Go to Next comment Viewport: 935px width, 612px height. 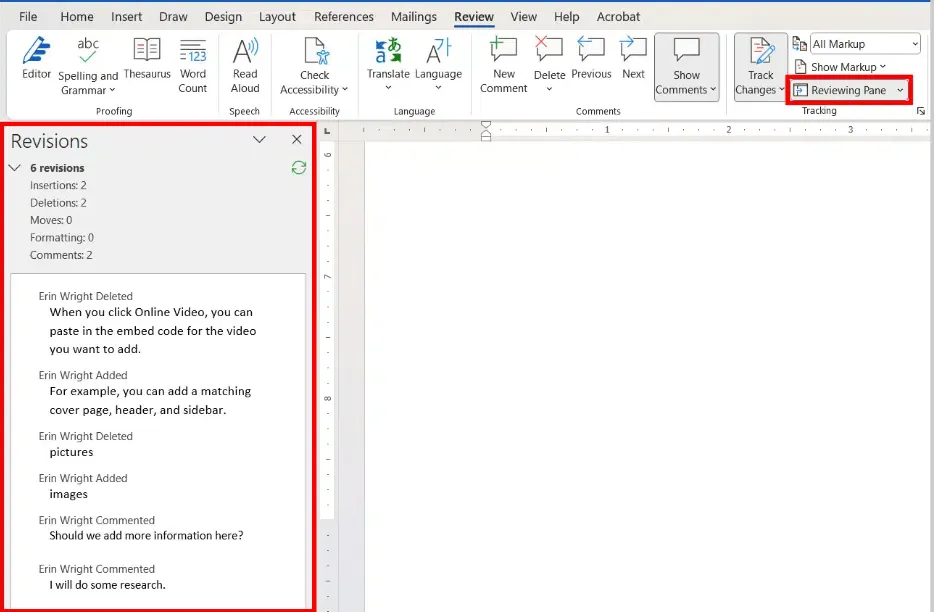633,58
